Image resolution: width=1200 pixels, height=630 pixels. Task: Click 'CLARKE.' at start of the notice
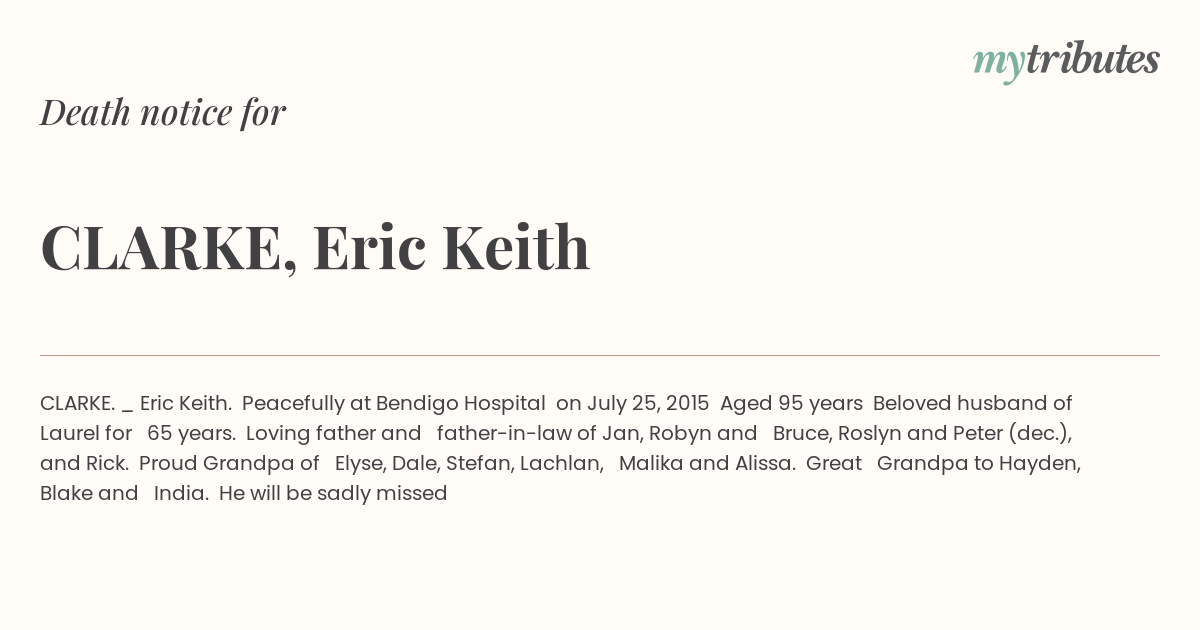pos(77,403)
